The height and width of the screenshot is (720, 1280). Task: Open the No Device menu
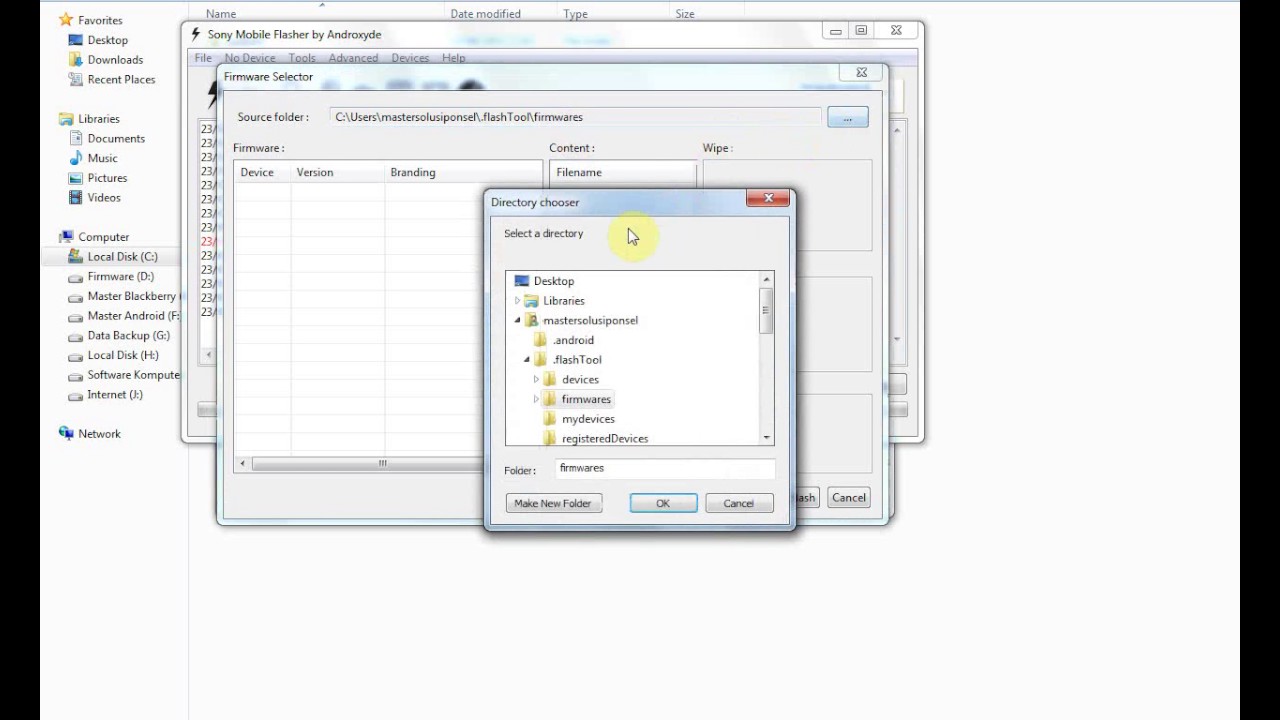pyautogui.click(x=250, y=58)
